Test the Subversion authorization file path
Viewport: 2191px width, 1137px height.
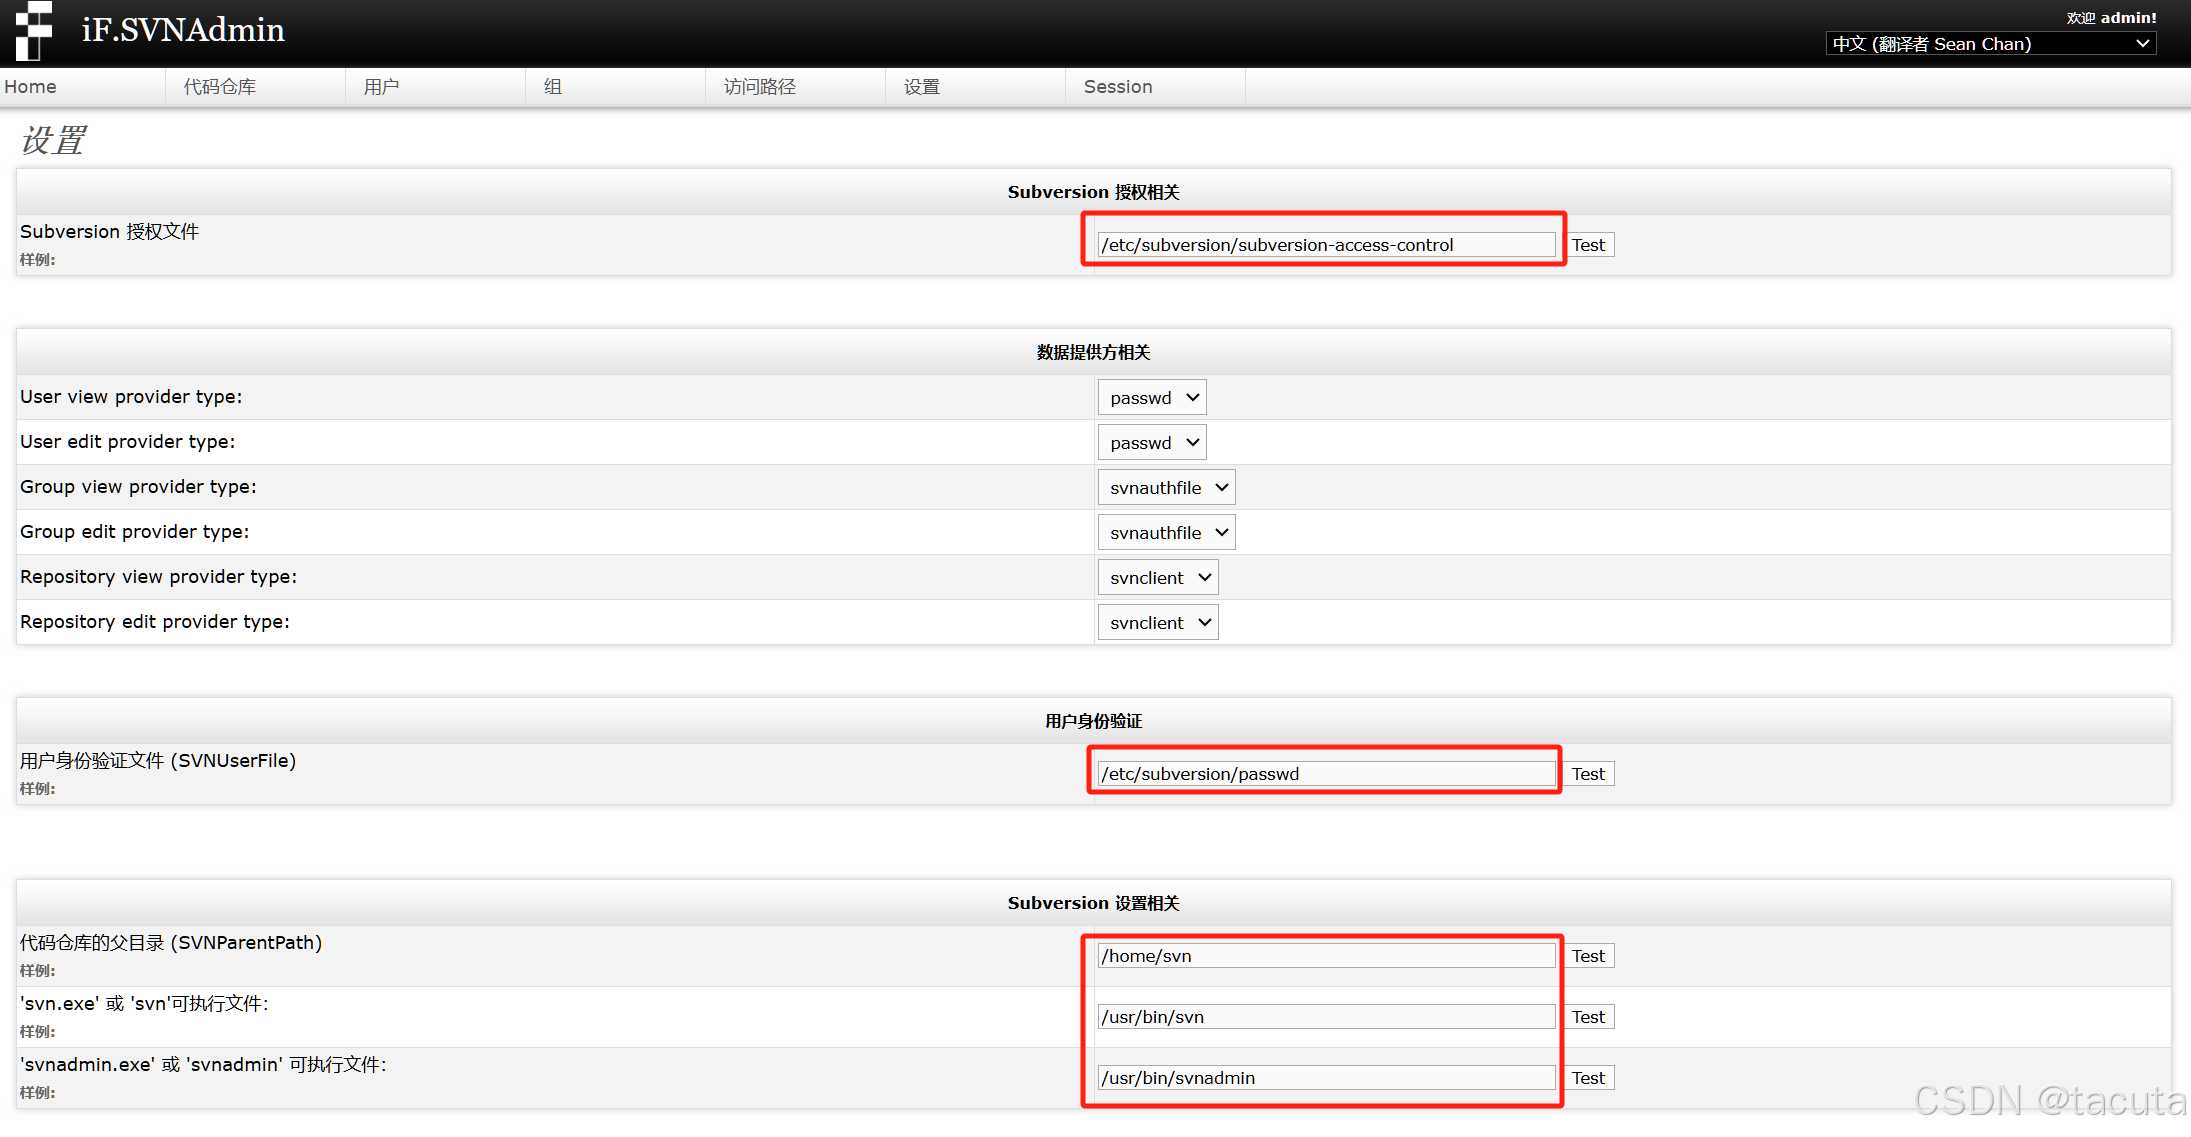pyautogui.click(x=1588, y=245)
